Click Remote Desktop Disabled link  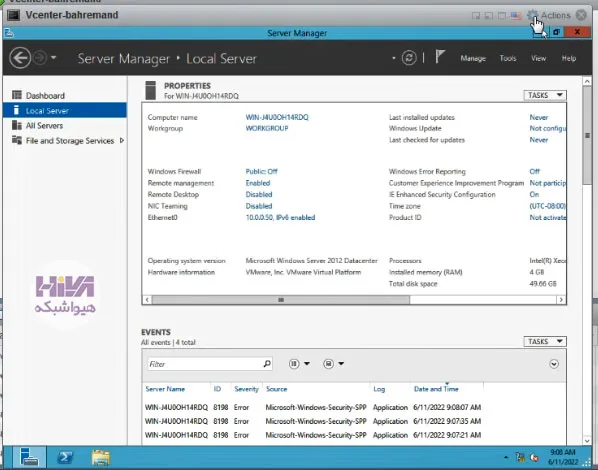259,195
